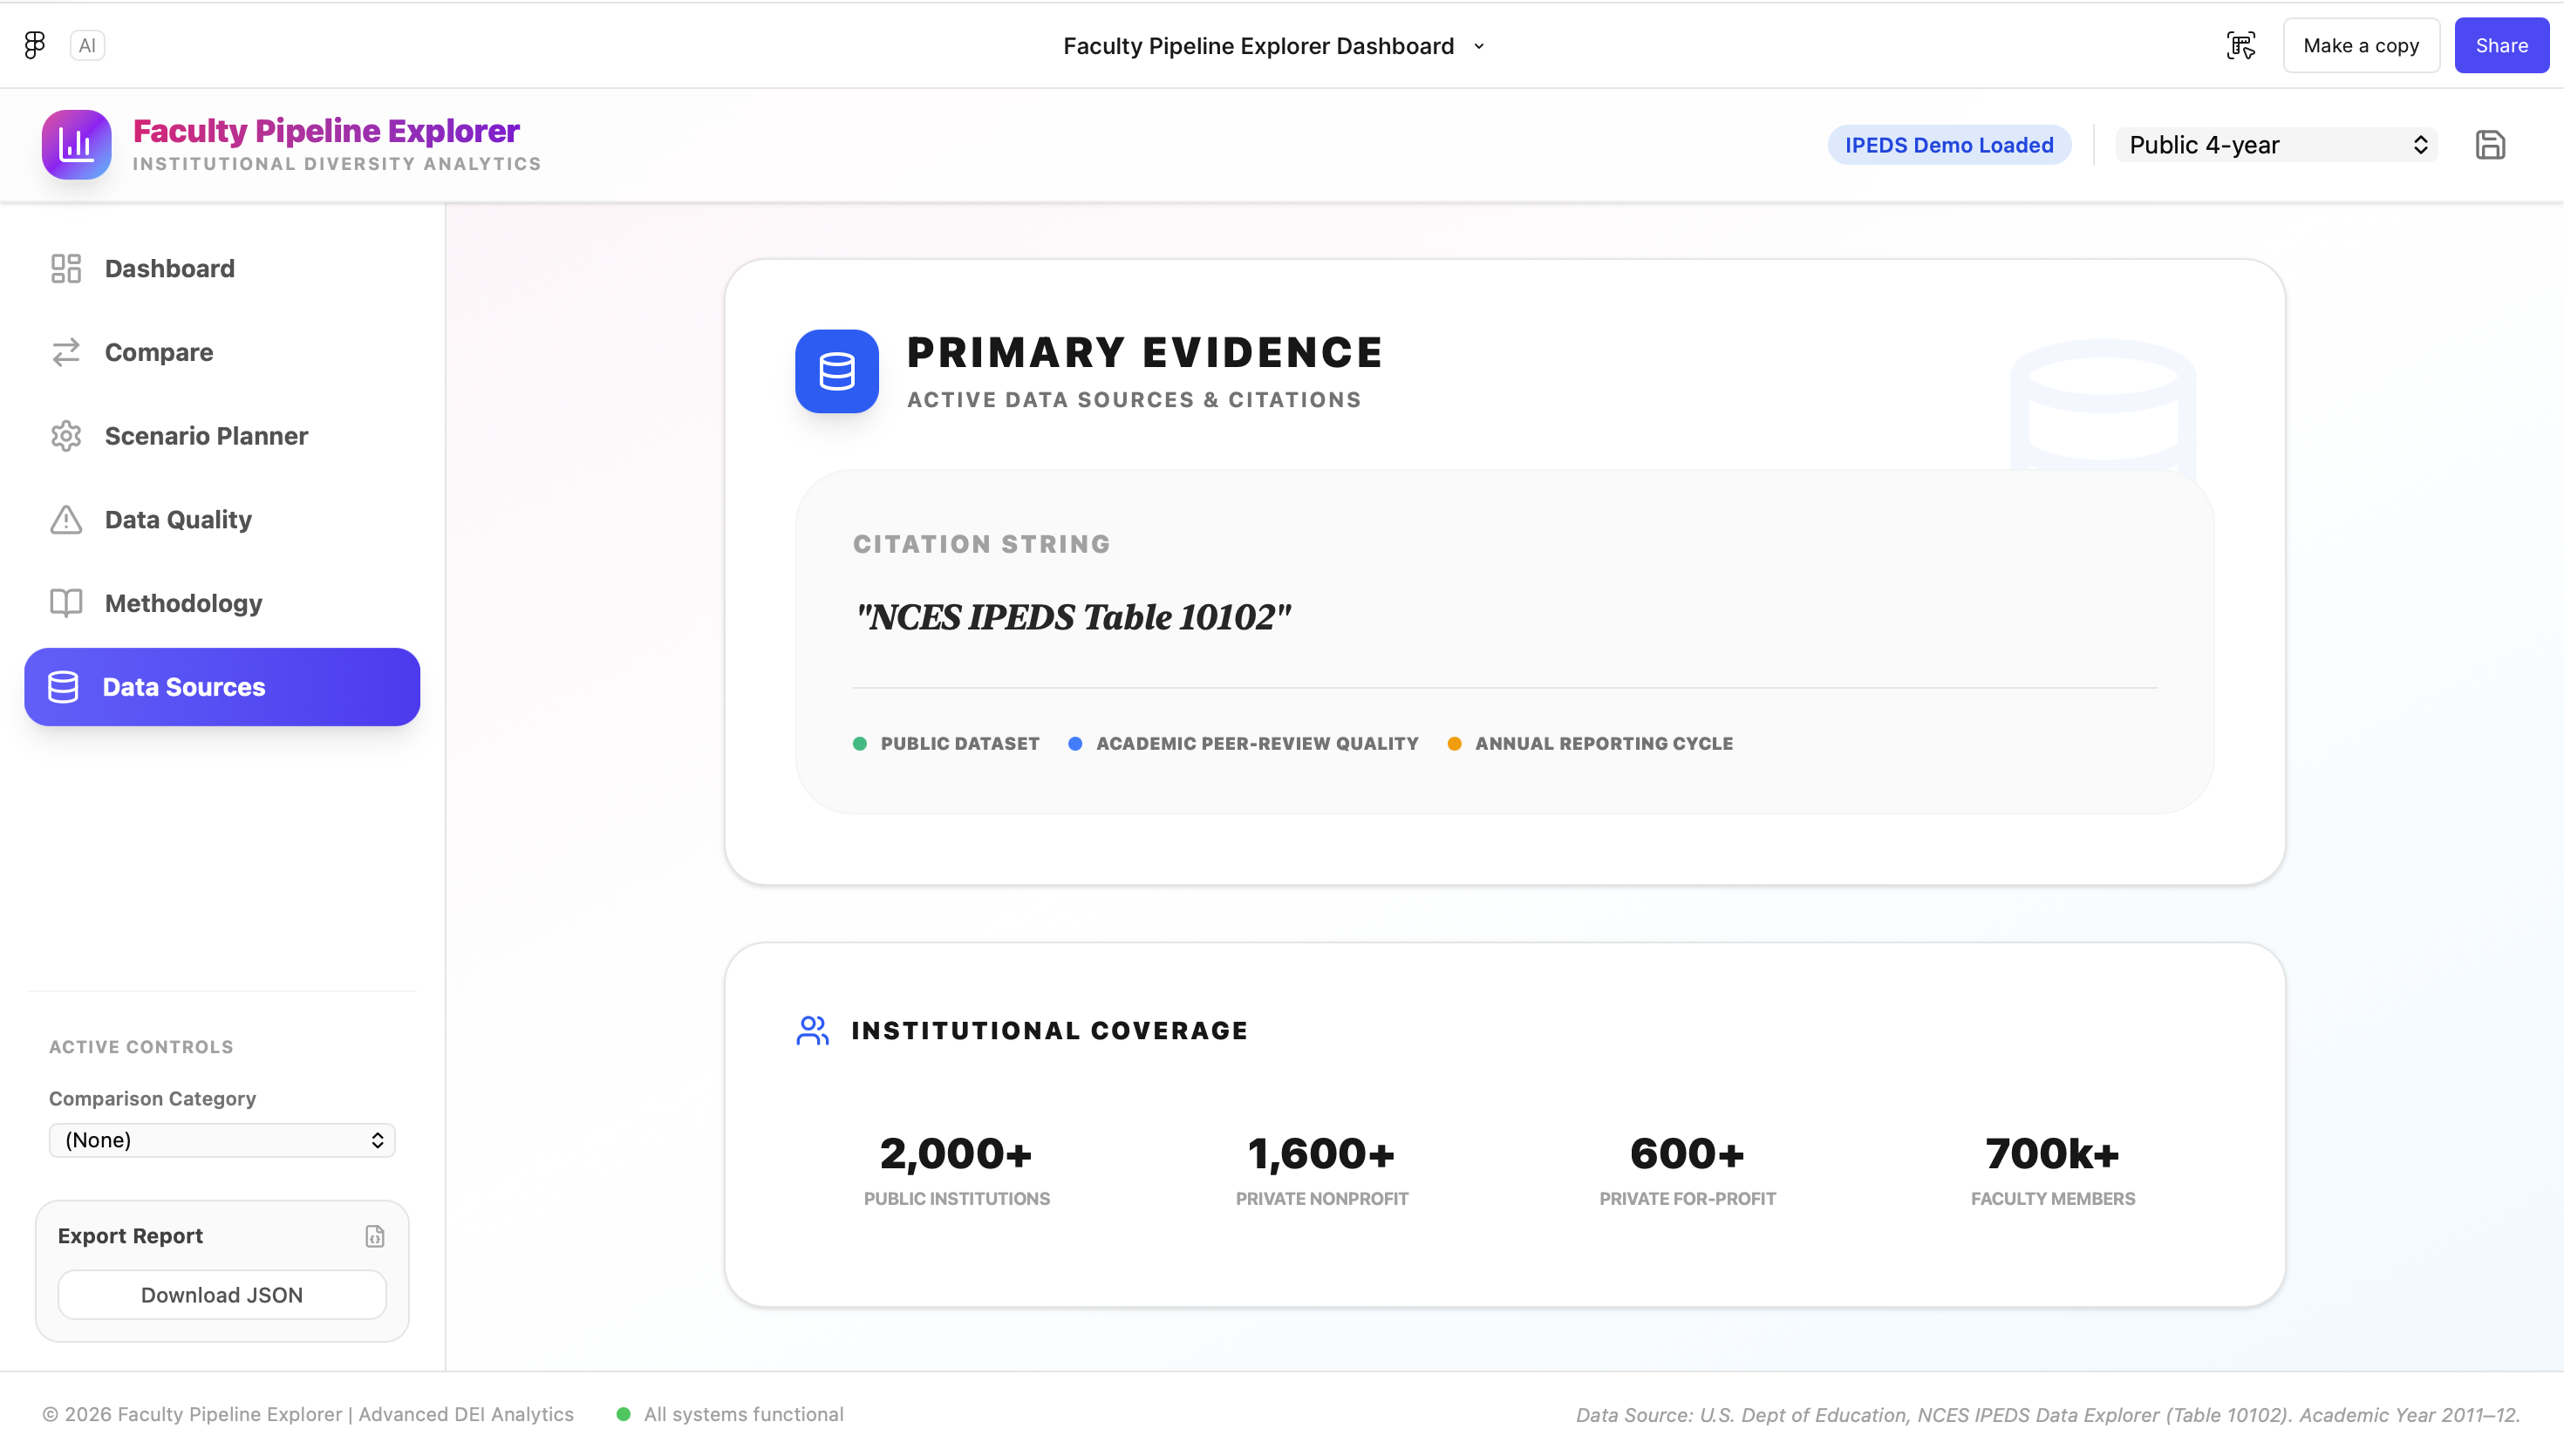The image size is (2564, 1456).
Task: Click the Download JSON button
Action: (x=222, y=1295)
